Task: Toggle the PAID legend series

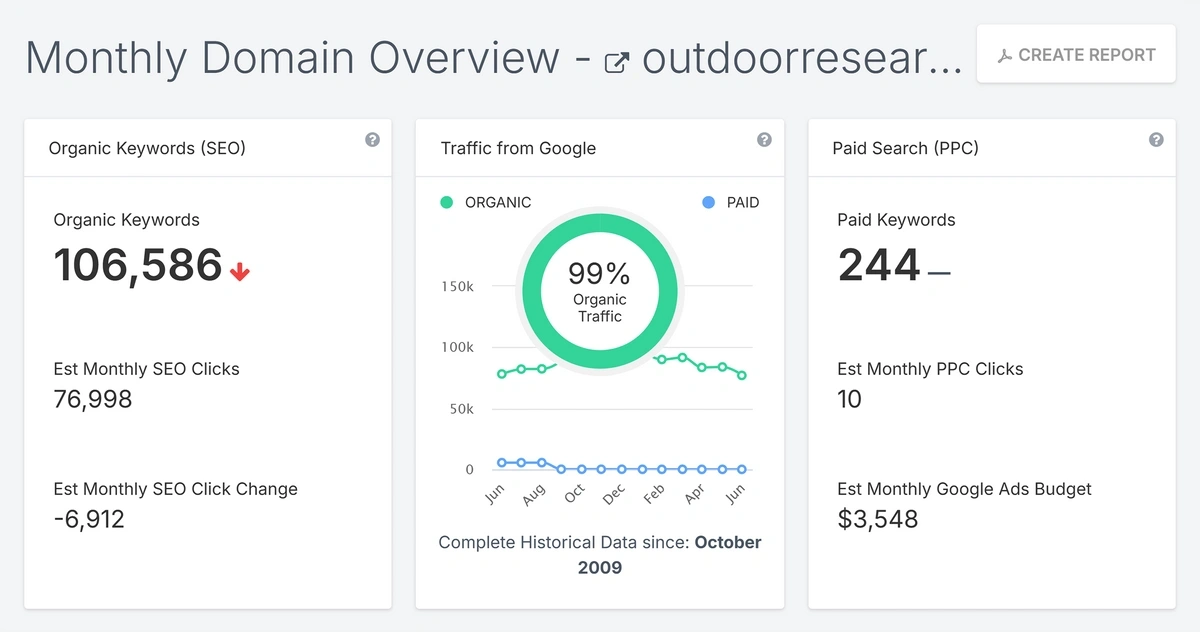Action: point(731,202)
